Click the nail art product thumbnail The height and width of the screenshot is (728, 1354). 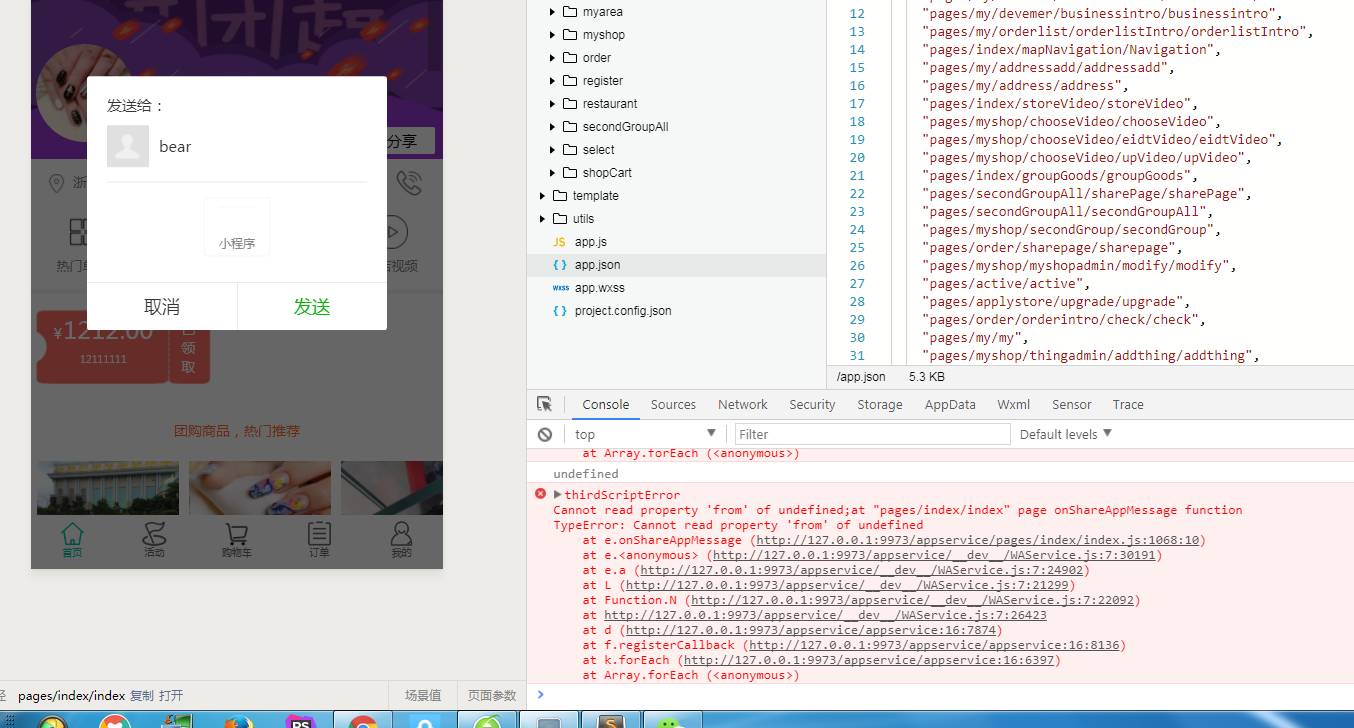click(260, 488)
